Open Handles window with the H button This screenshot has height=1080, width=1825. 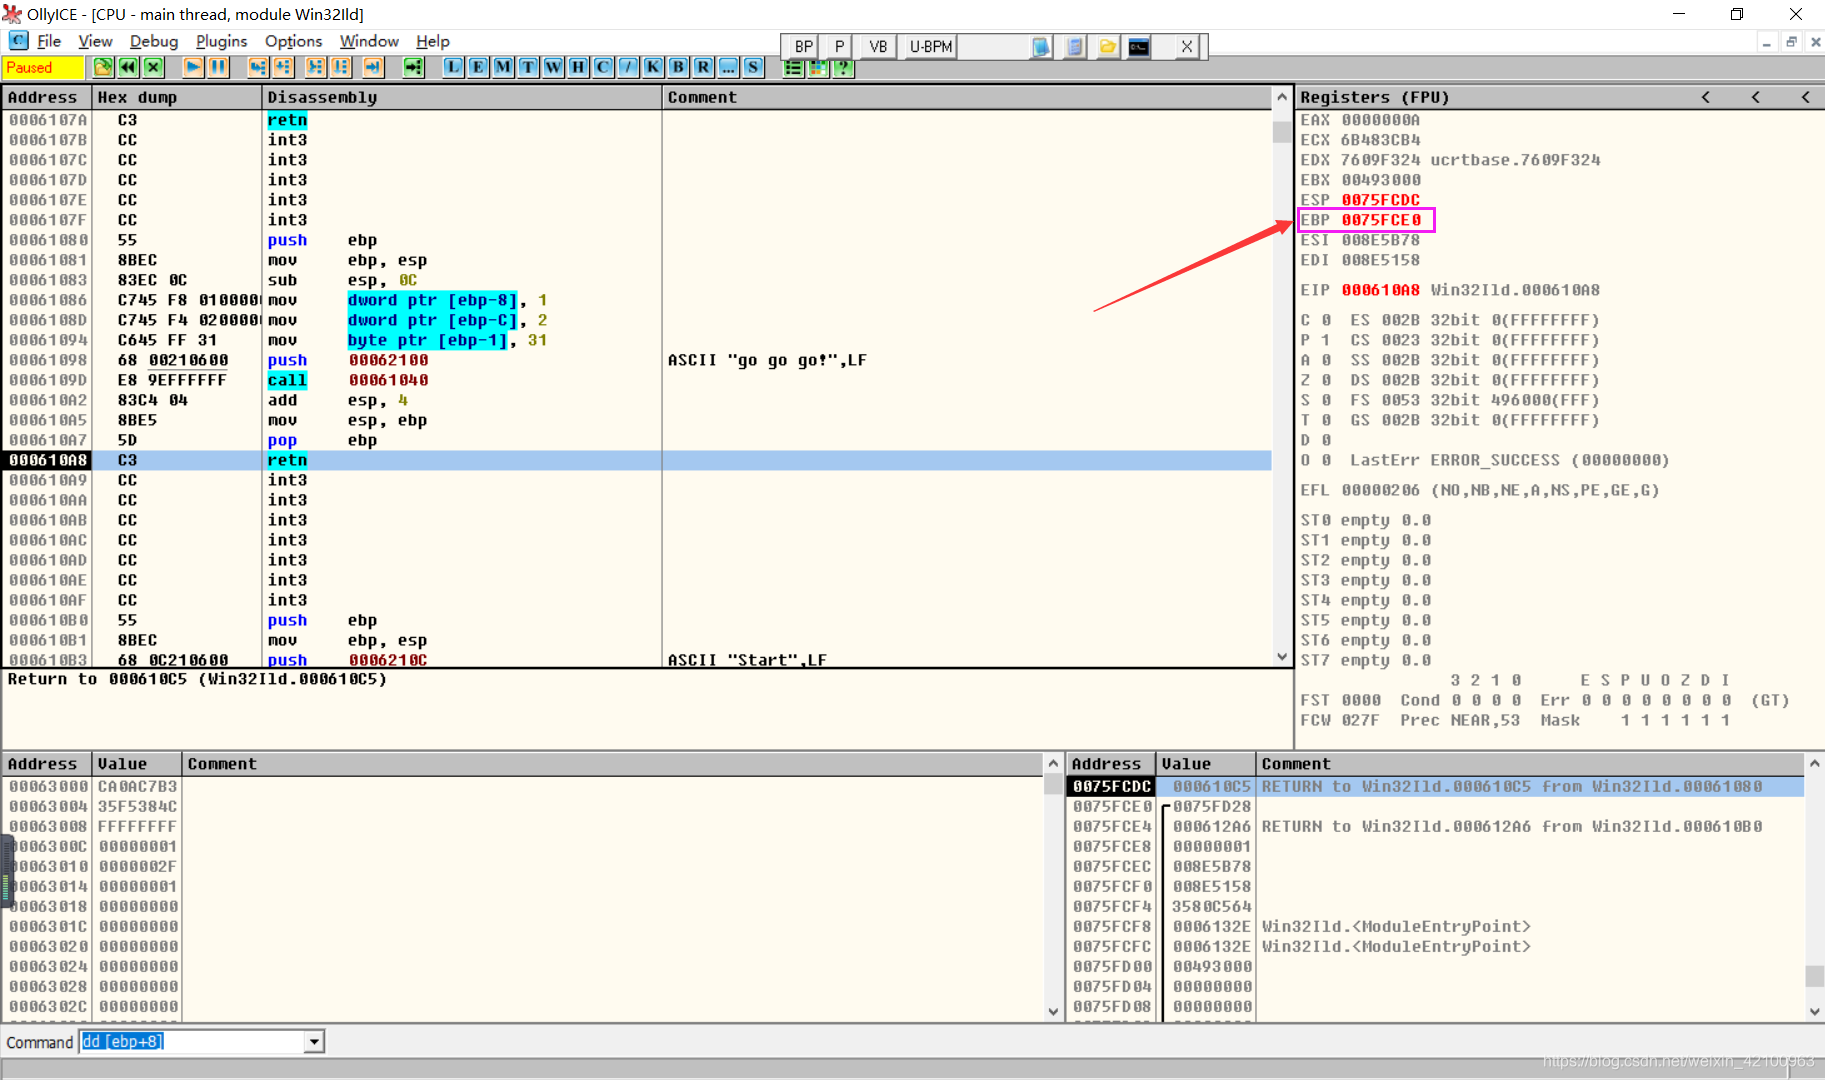point(579,67)
